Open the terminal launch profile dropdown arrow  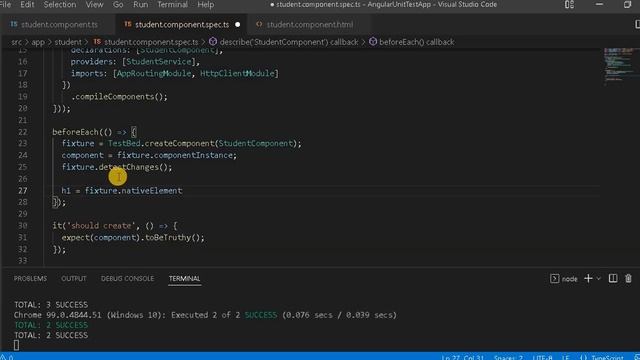[598, 279]
